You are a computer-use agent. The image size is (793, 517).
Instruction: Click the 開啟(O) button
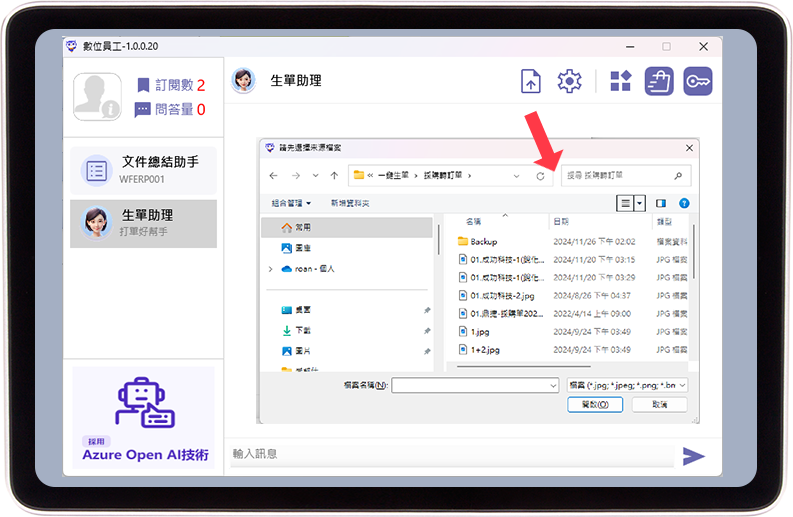pyautogui.click(x=594, y=405)
